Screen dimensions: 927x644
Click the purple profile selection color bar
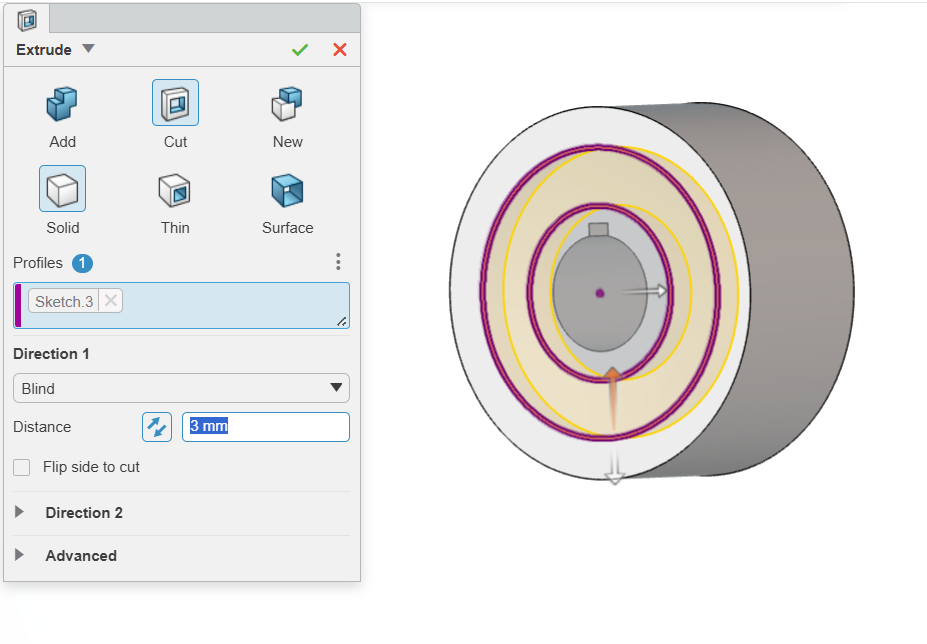(18, 305)
